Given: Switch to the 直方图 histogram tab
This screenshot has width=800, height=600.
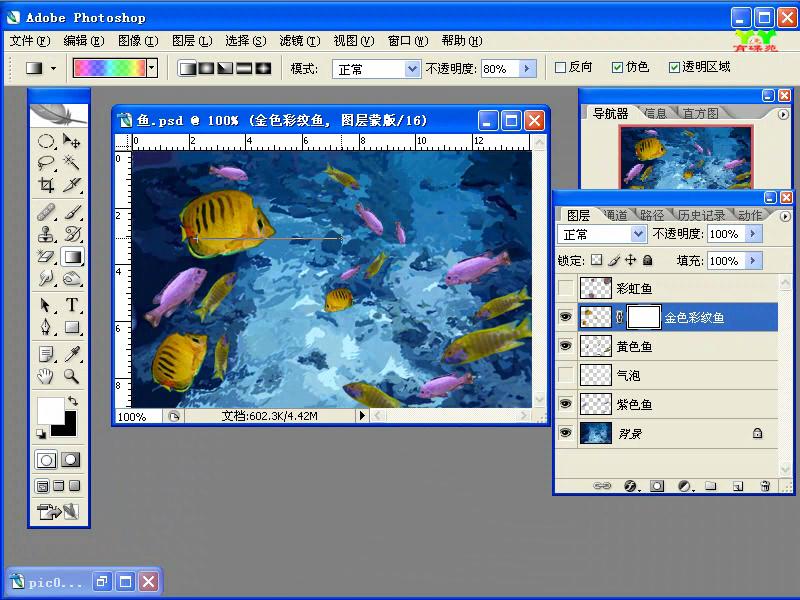Looking at the screenshot, I should (x=701, y=113).
